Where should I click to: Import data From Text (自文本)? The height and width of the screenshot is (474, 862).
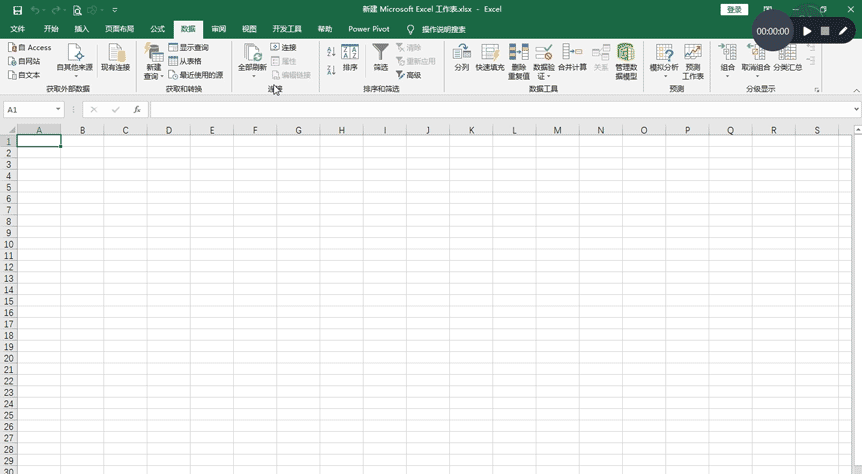pyautogui.click(x=24, y=75)
